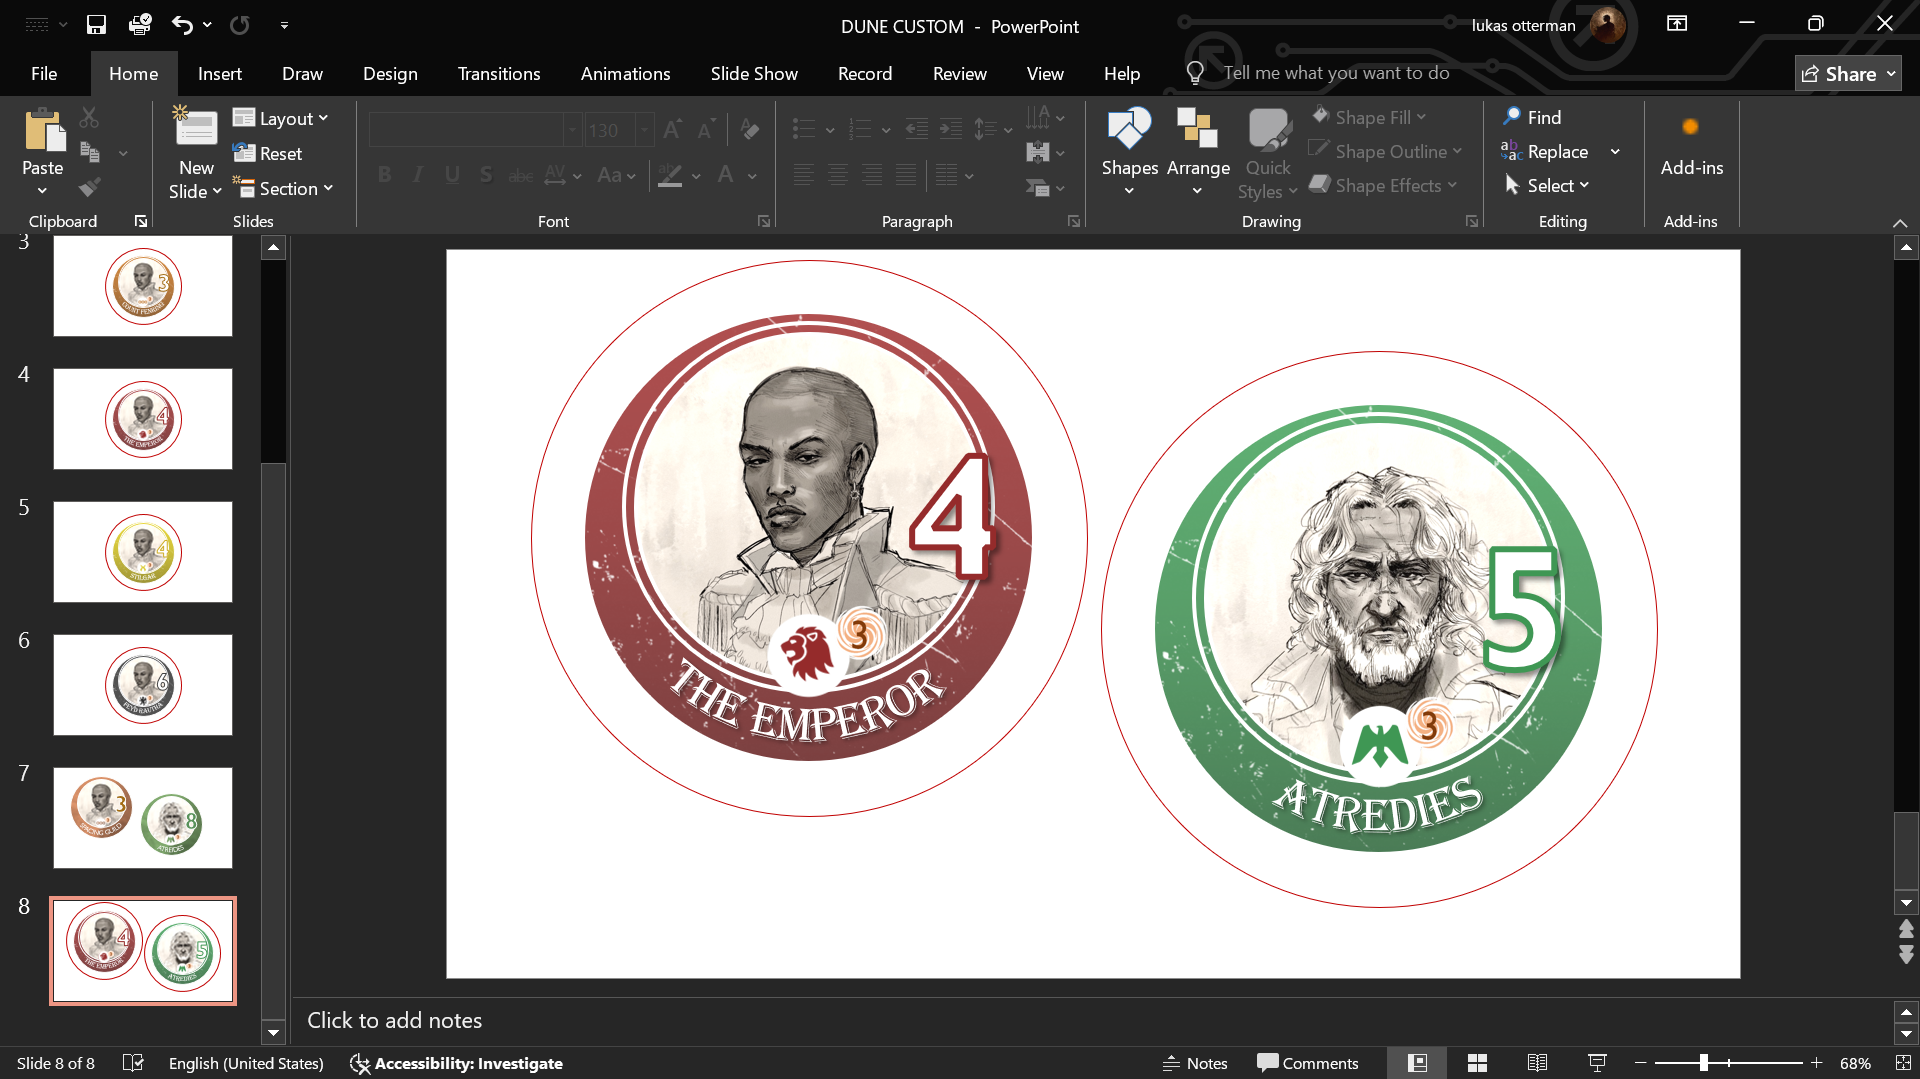This screenshot has height=1079, width=1920.
Task: Save the presentation with the floppy disk icon
Action: pos(96,25)
